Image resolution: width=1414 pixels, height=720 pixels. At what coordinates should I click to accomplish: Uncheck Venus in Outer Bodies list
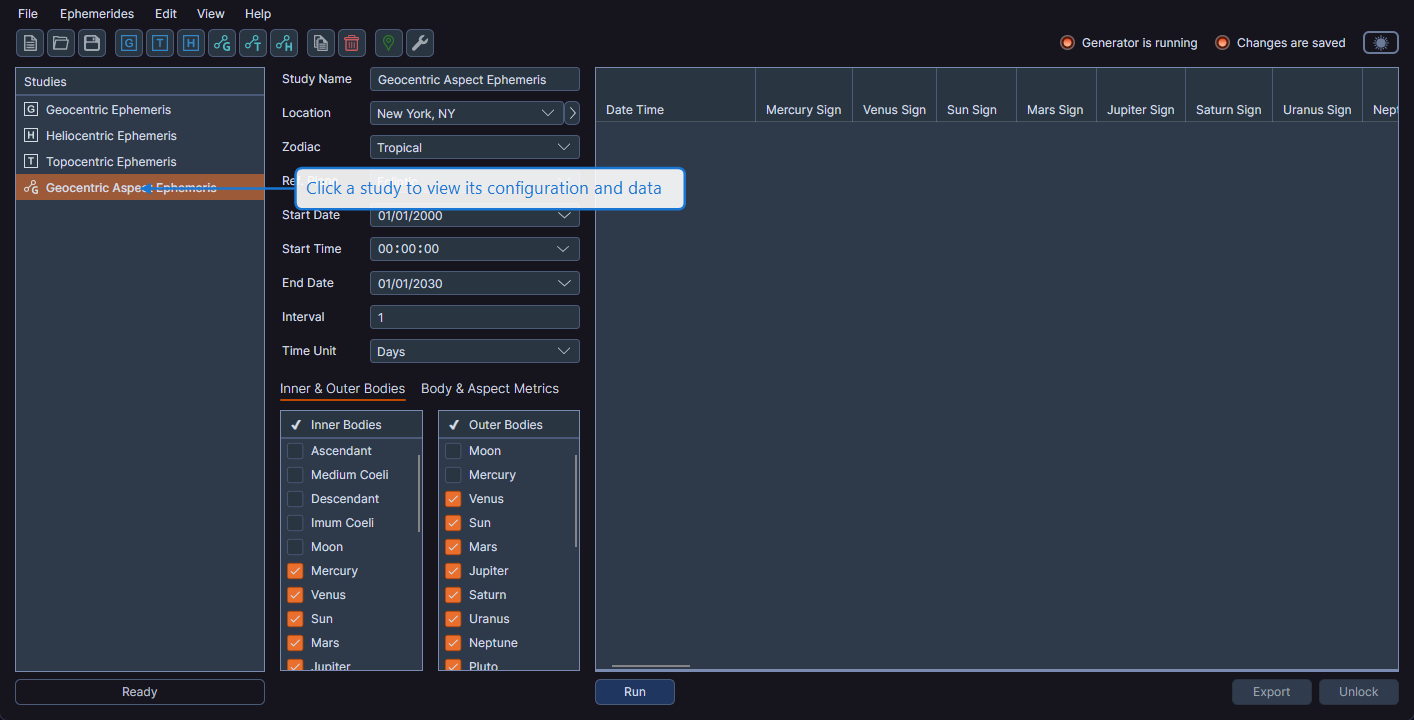pyautogui.click(x=454, y=499)
